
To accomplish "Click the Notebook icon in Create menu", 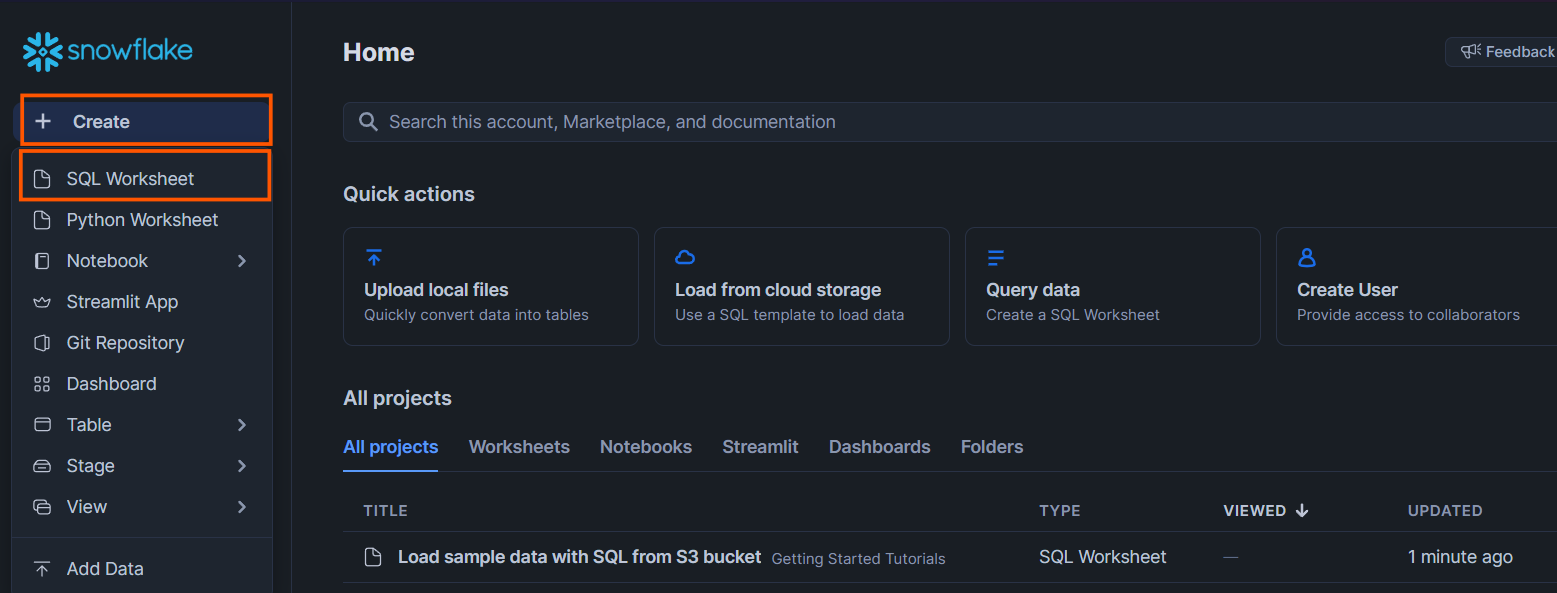I will (x=42, y=261).
